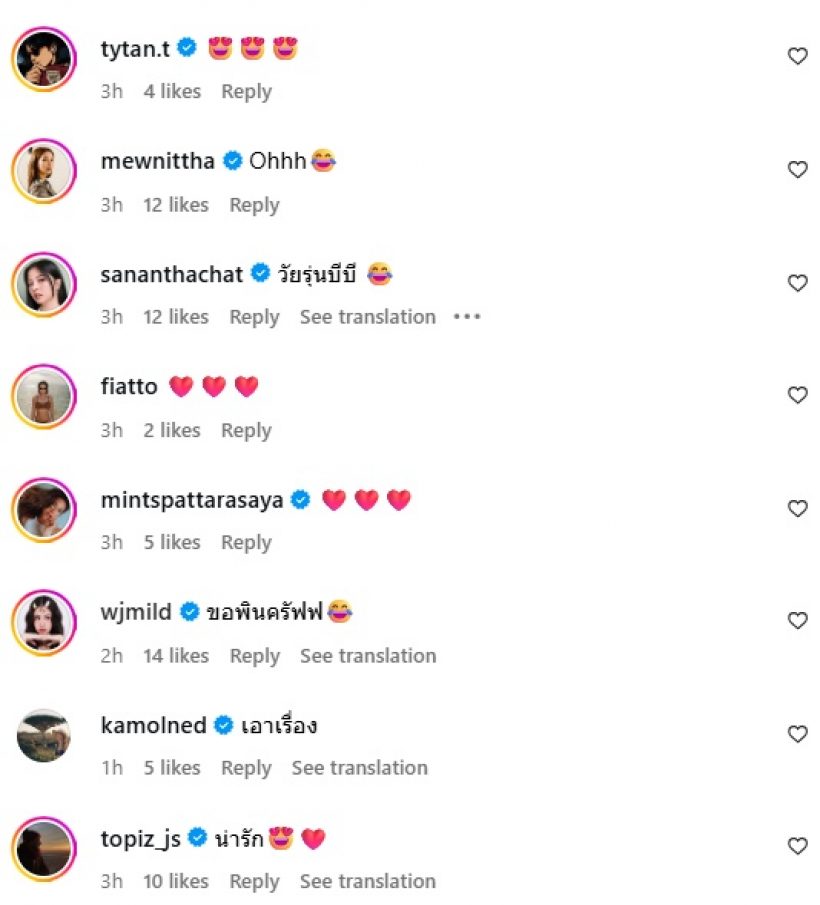Viewport: 820px width, 905px height.
Task: Click the verified badge next to tytan.t
Action: click(x=186, y=45)
